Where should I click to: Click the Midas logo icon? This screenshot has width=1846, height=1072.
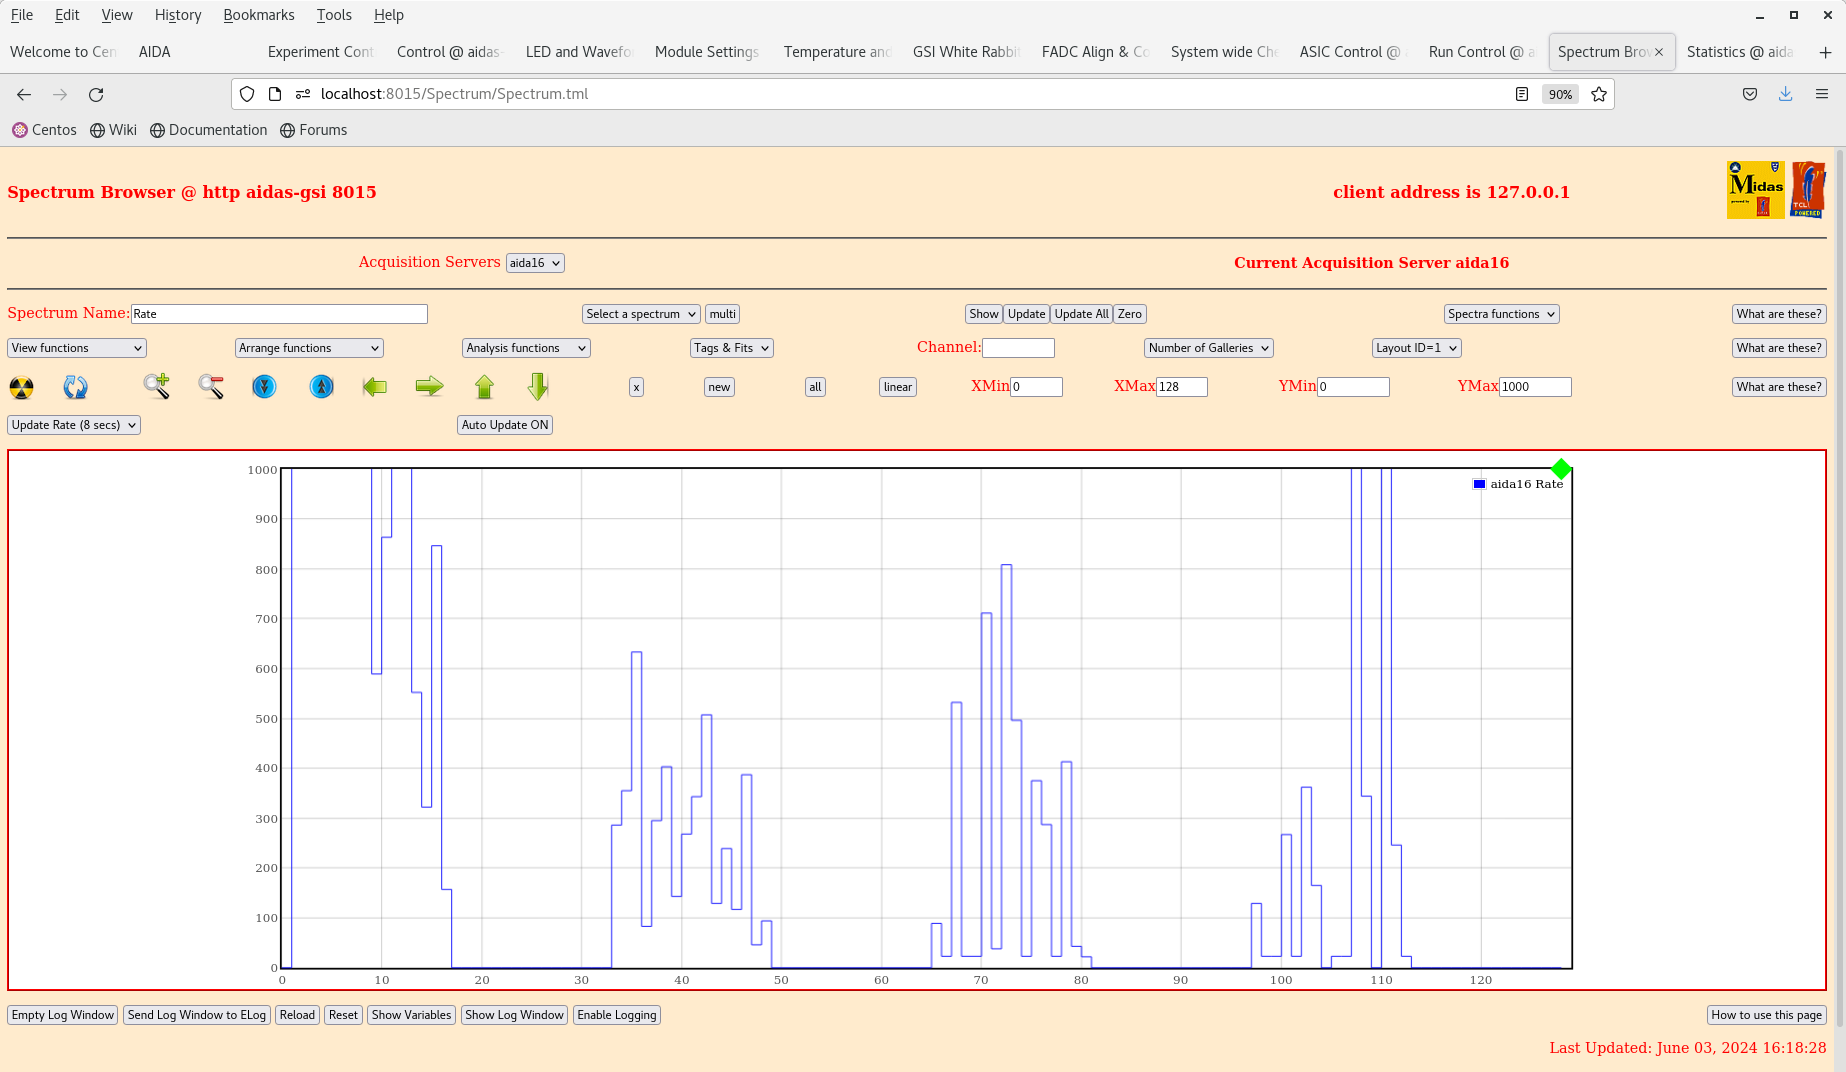(x=1756, y=189)
